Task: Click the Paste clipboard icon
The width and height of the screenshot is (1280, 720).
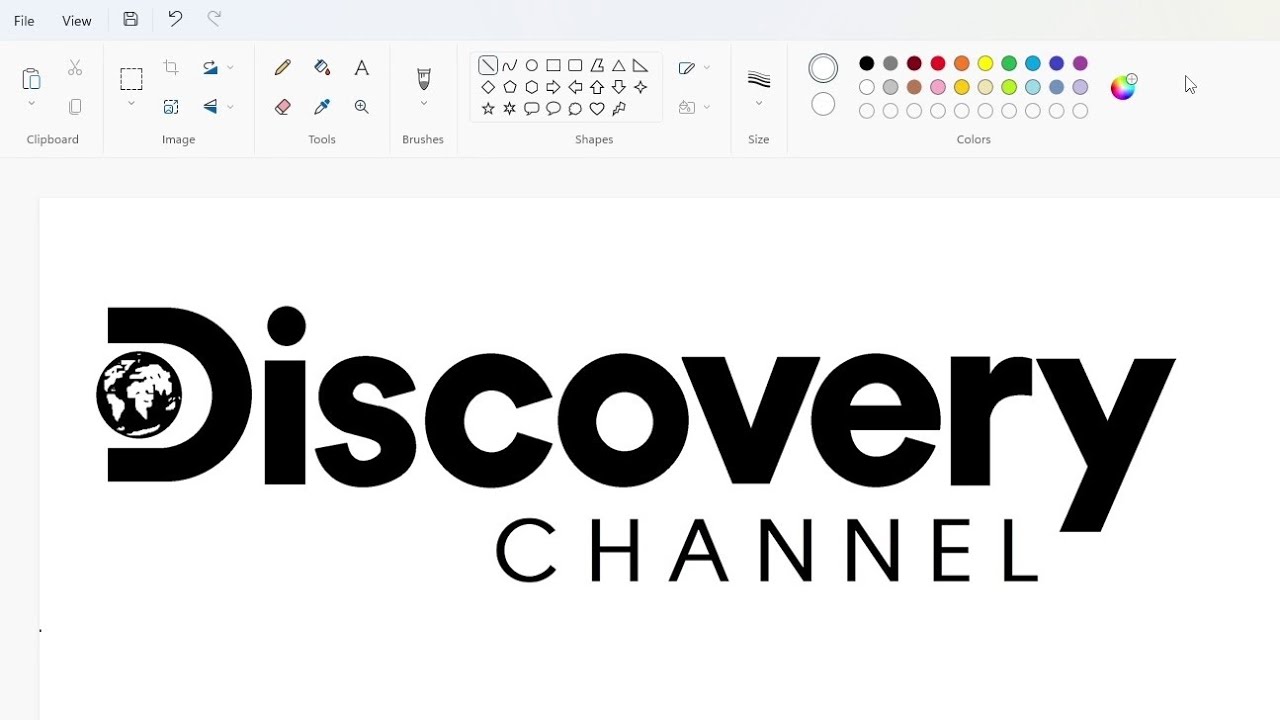Action: [x=31, y=78]
